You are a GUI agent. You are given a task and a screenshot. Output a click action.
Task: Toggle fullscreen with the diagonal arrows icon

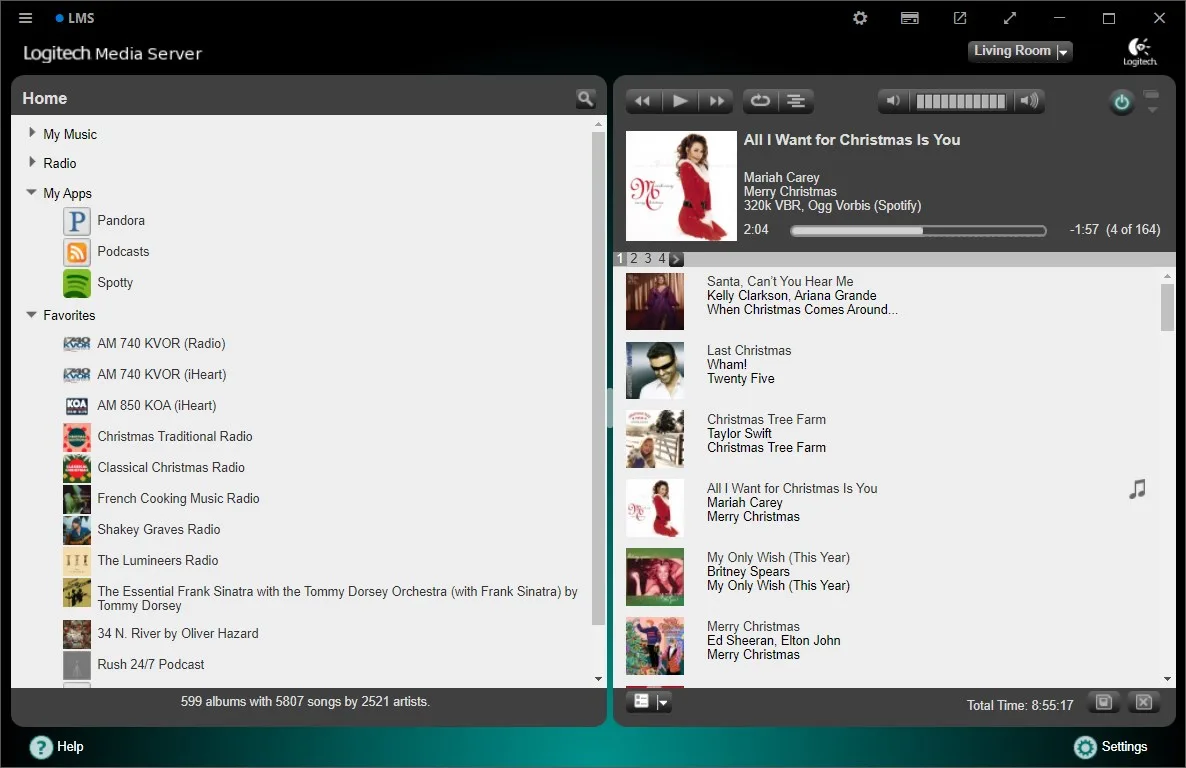click(1010, 18)
